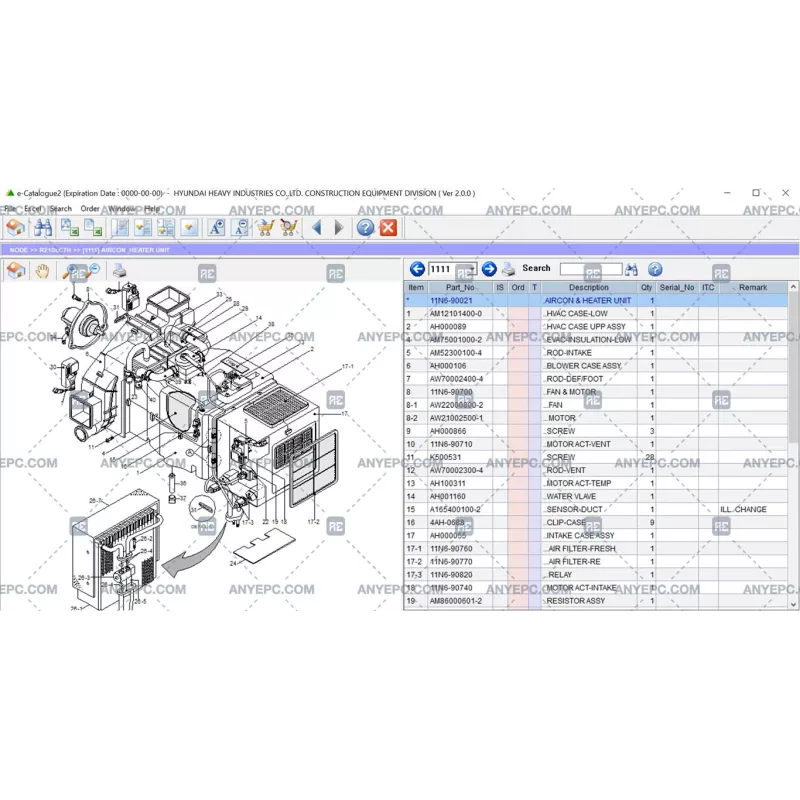Click the red X exit icon
This screenshot has width=800, height=800.
387,228
